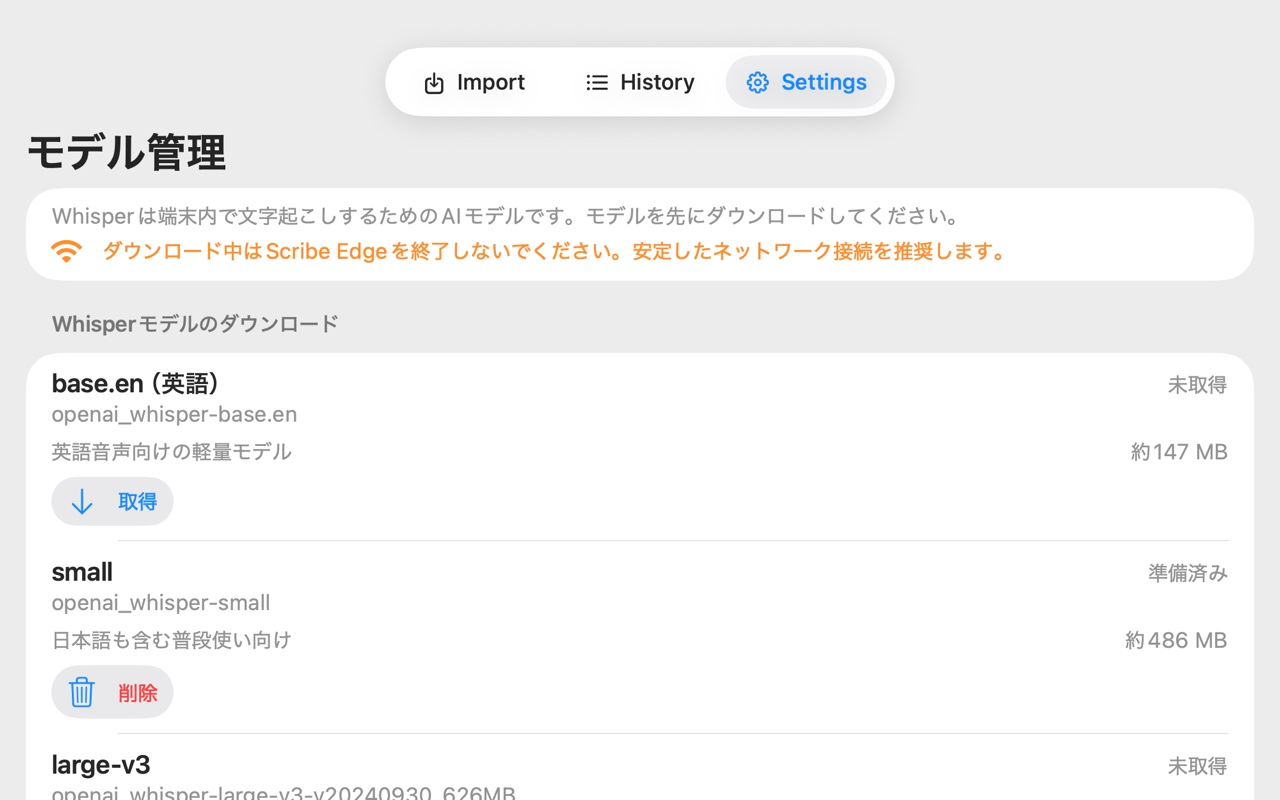Click the 約486 MB size label

click(1176, 640)
